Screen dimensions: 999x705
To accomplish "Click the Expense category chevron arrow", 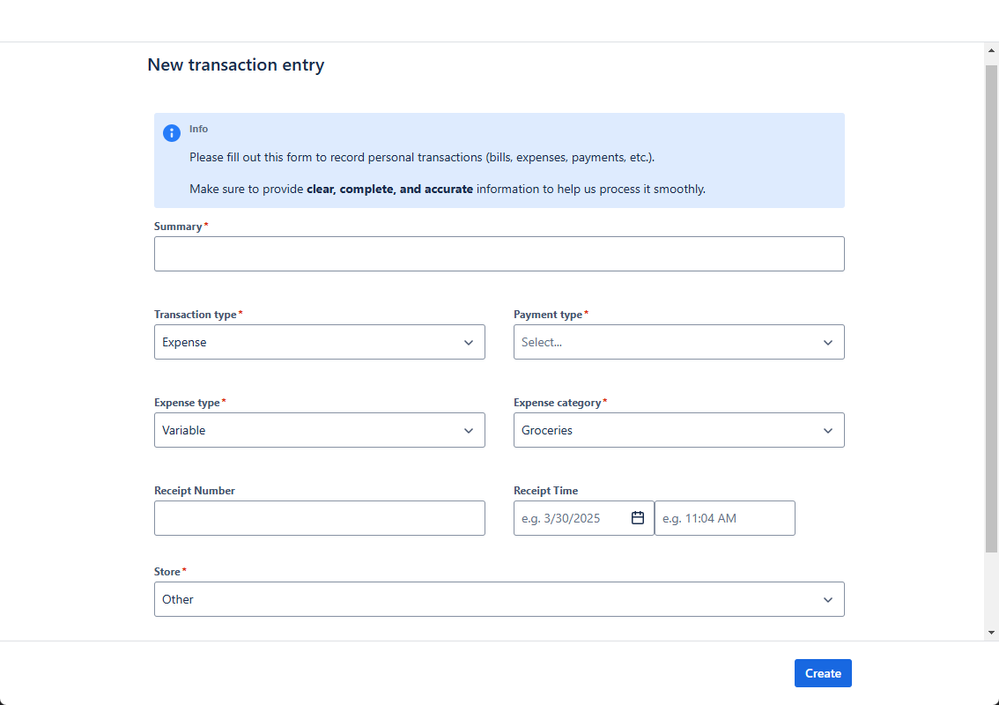I will [x=828, y=430].
